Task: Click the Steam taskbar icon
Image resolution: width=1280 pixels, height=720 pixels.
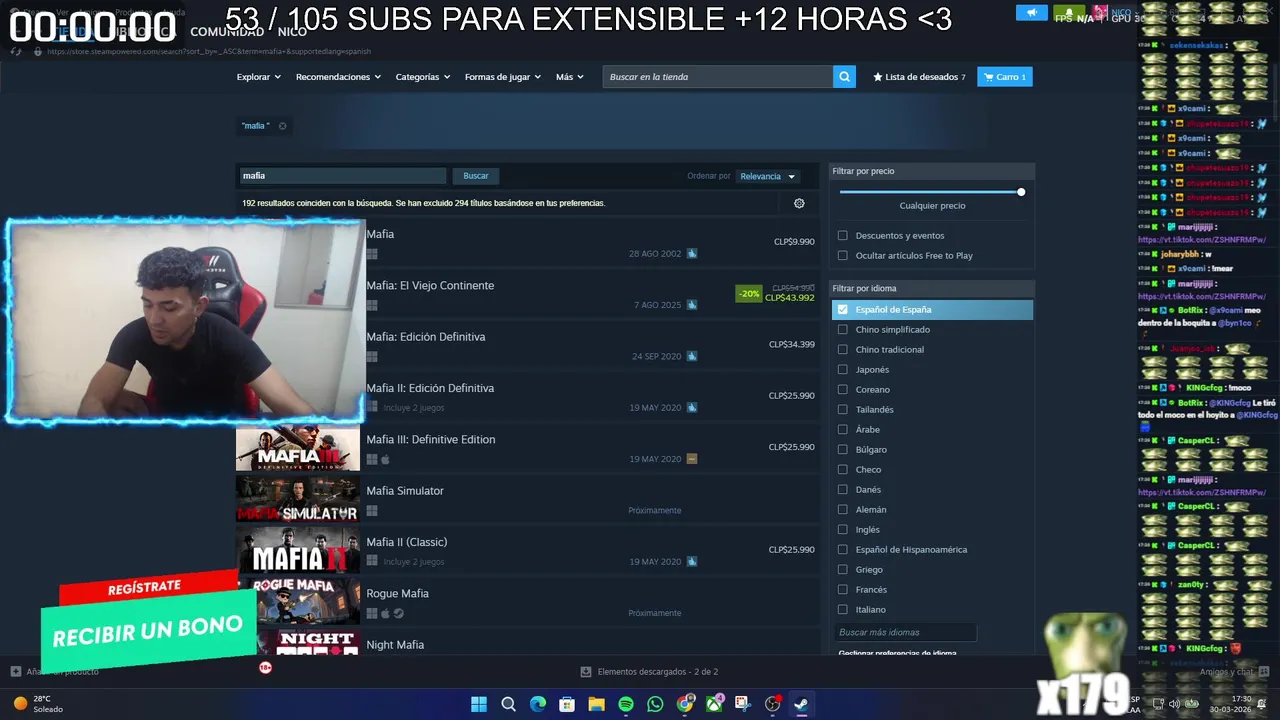Action: (x=802, y=704)
